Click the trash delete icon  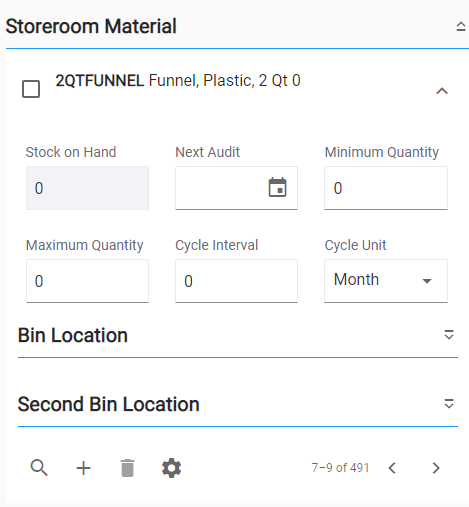click(x=127, y=468)
